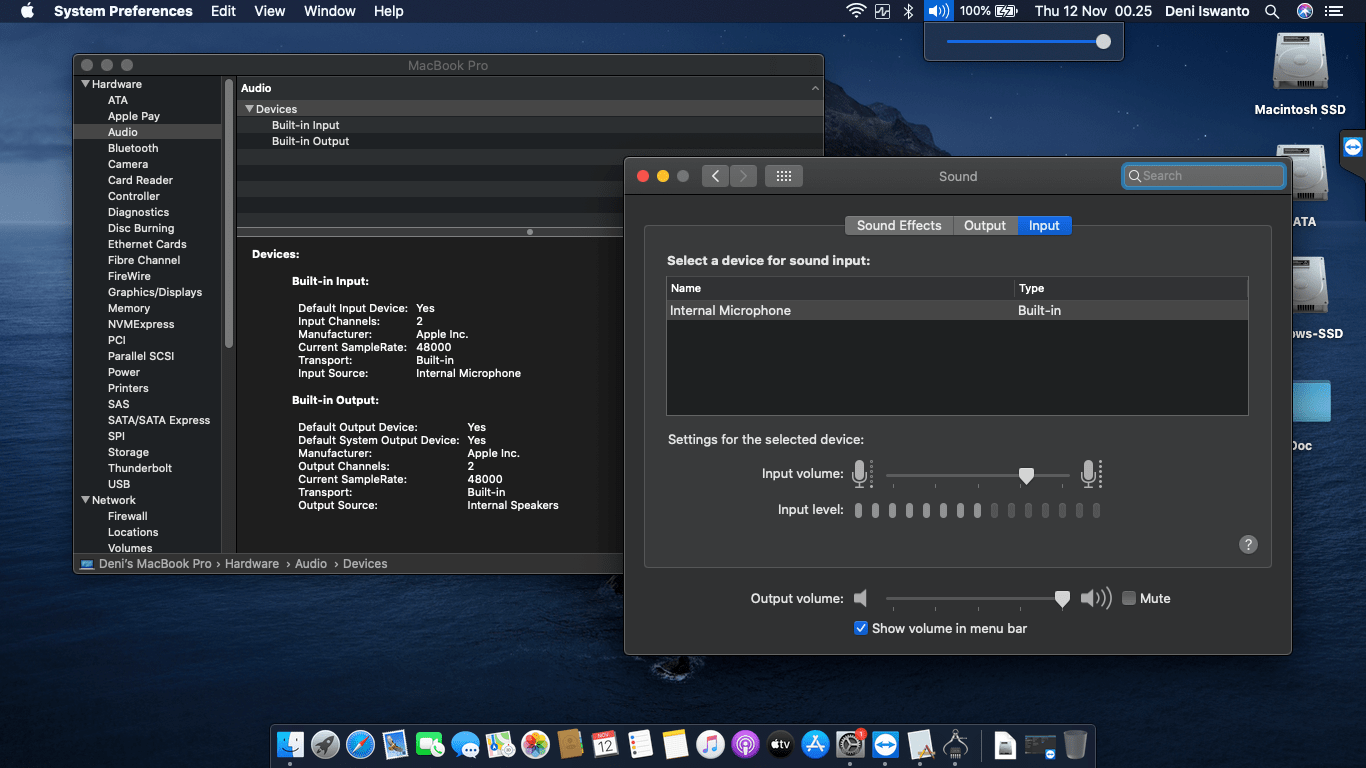The width and height of the screenshot is (1366, 768).
Task: Select Apple Pay in the Hardware sidebar
Action: point(134,116)
